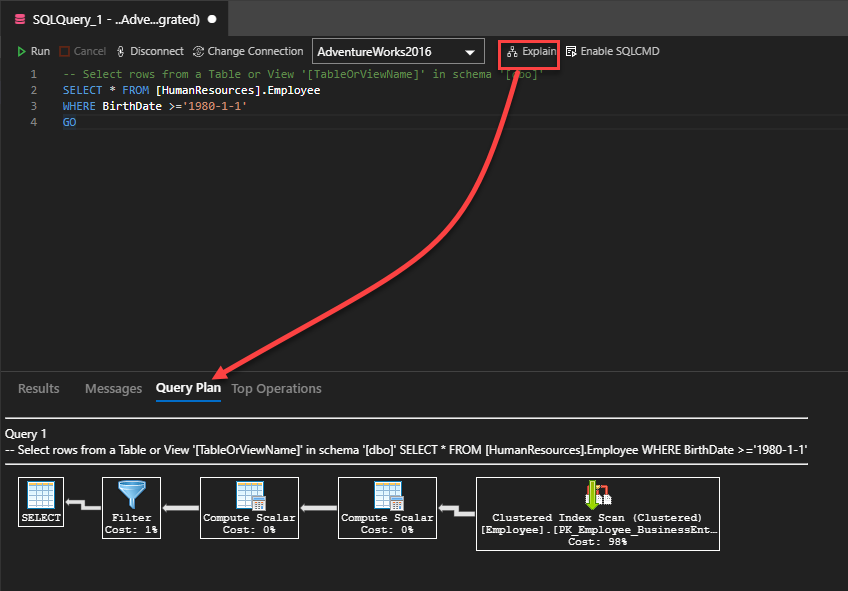Select the Query Plan tab
The width and height of the screenshot is (848, 591).
(x=188, y=388)
